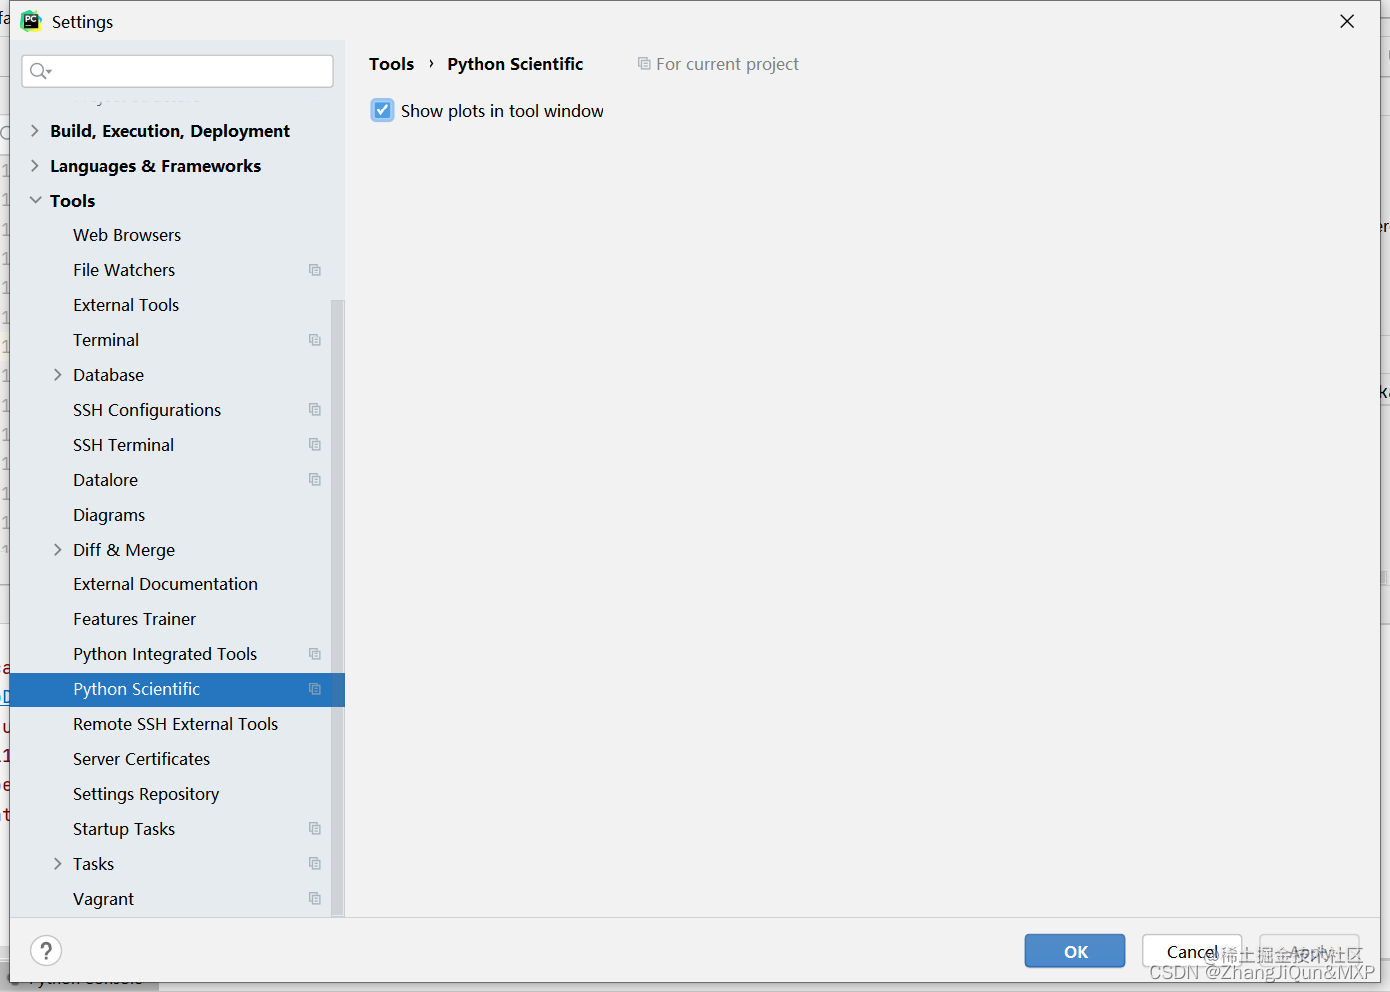Screen dimensions: 1390x992
Task: Select Terminal settings entry
Action: (106, 340)
